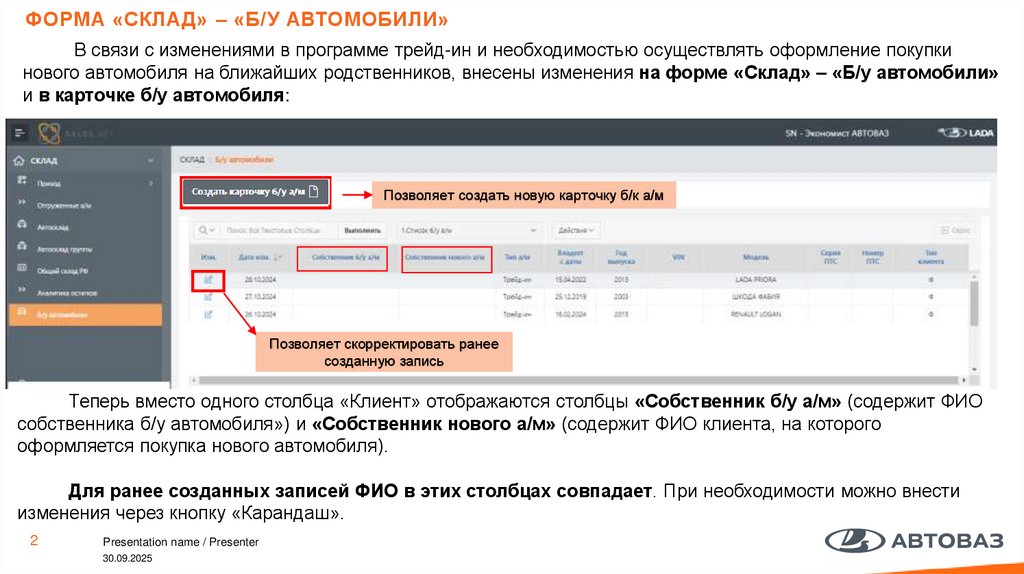
Task: Click the home icon next to СКЛАД
Action: point(19,160)
